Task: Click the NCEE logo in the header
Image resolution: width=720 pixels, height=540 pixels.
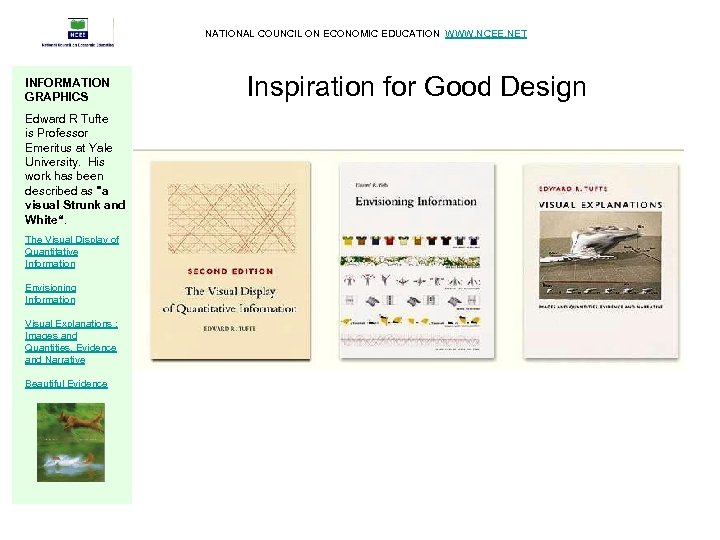Action: (x=78, y=32)
